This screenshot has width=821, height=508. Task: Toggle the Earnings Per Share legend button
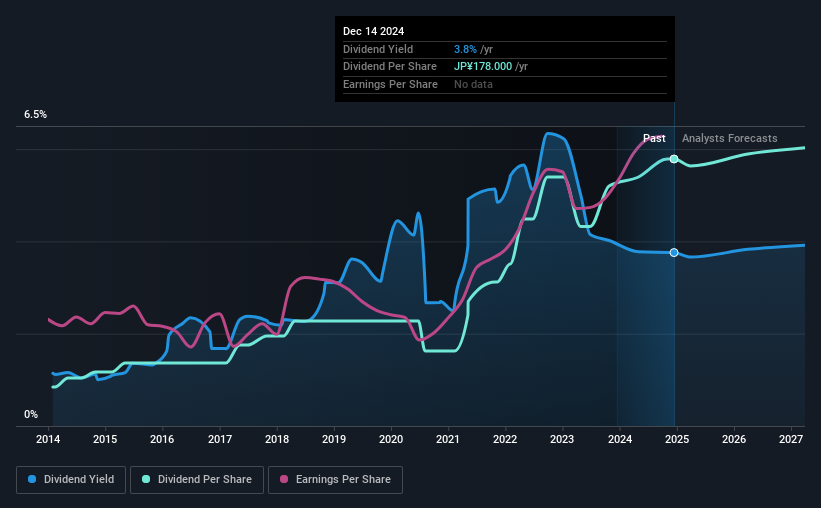[336, 480]
